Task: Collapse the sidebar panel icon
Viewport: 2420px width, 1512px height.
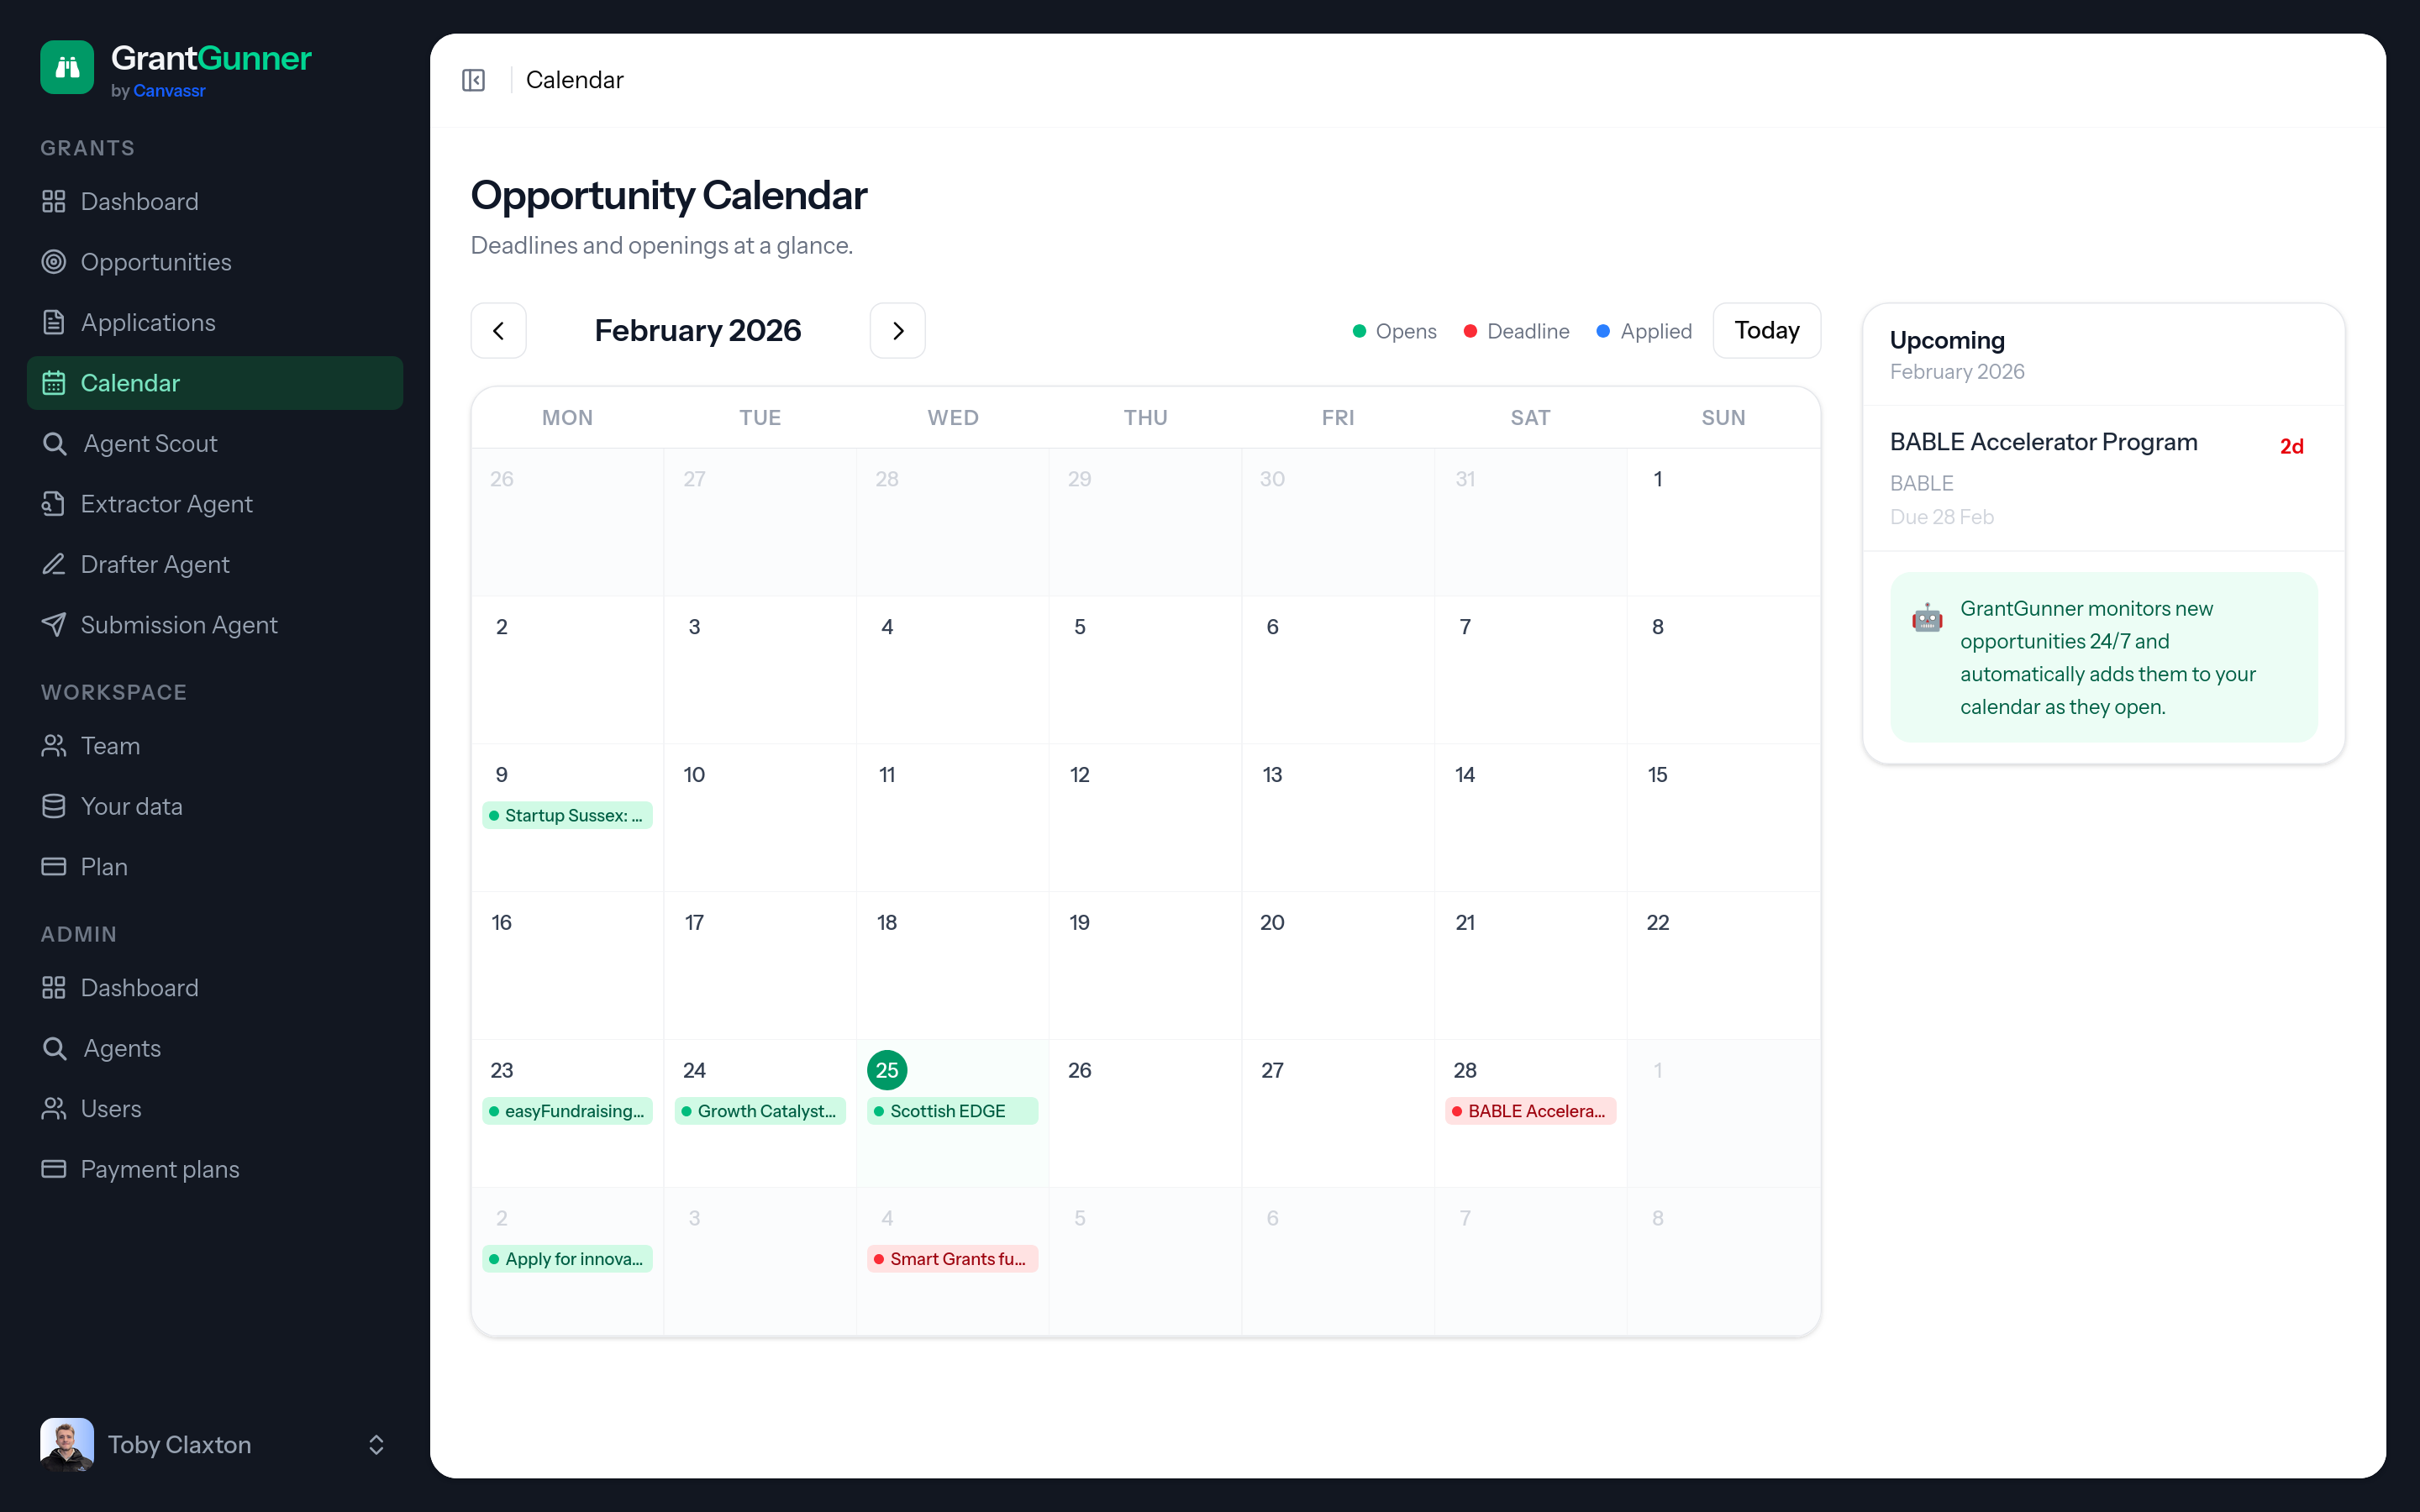Action: (473, 80)
